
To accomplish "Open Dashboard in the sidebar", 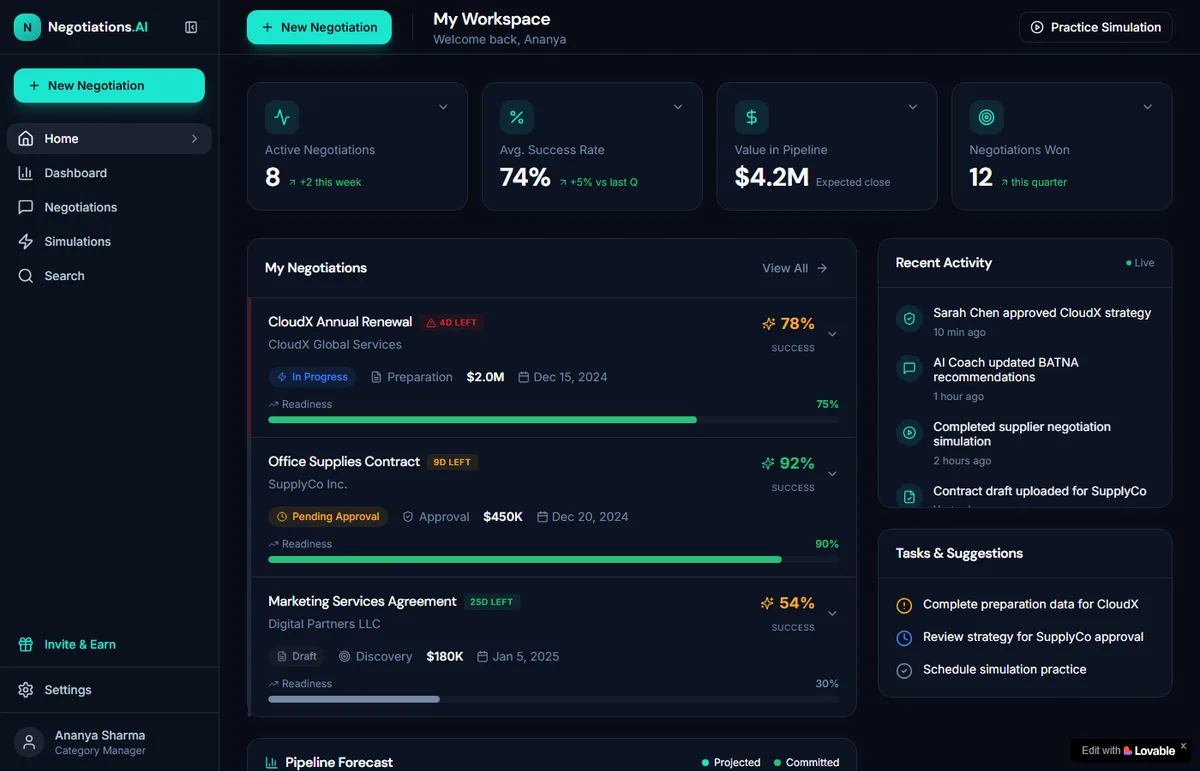I will click(109, 173).
